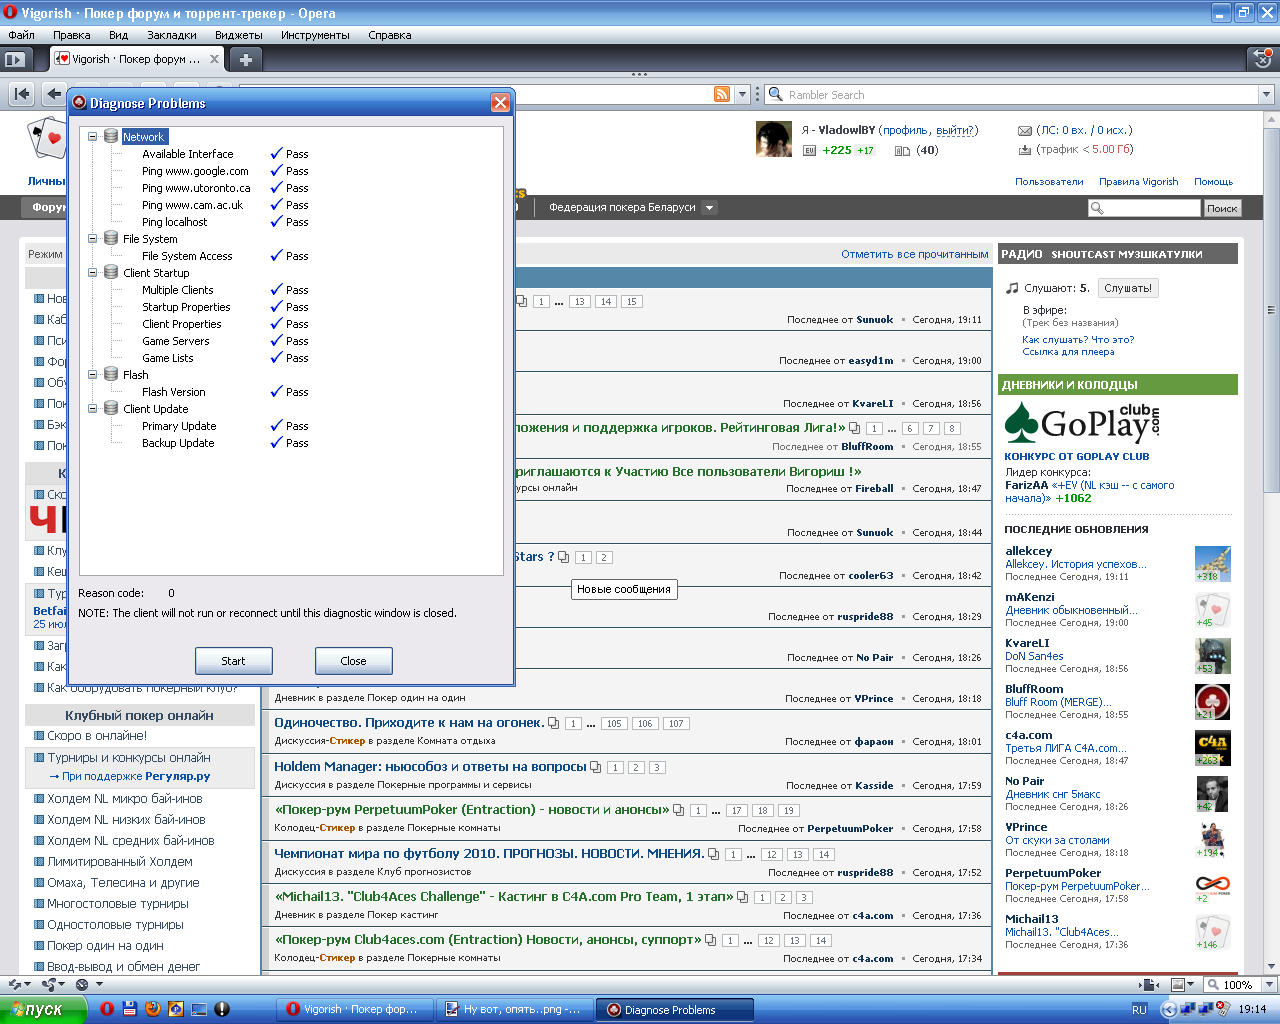Click the Отметить все прочитанным link
Image resolution: width=1280 pixels, height=1024 pixels.
(x=914, y=254)
